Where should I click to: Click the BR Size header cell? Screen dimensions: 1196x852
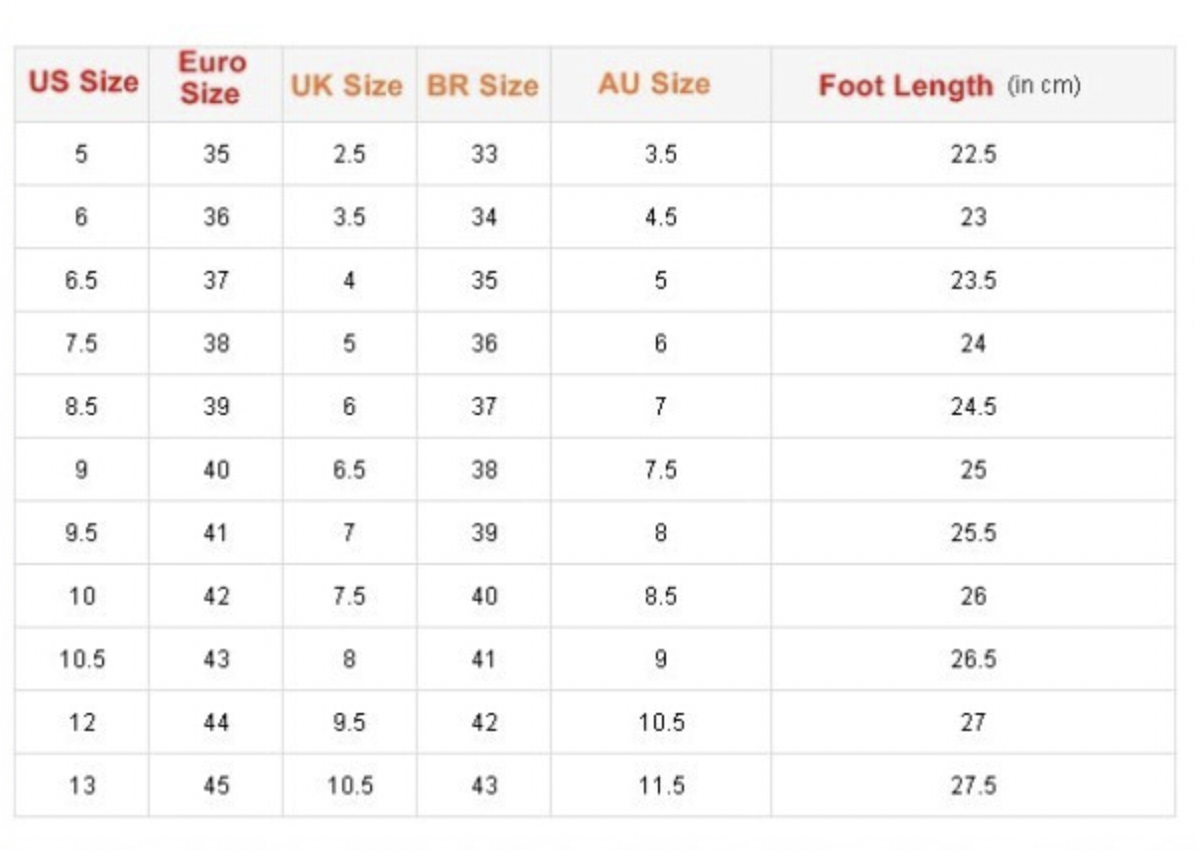482,85
